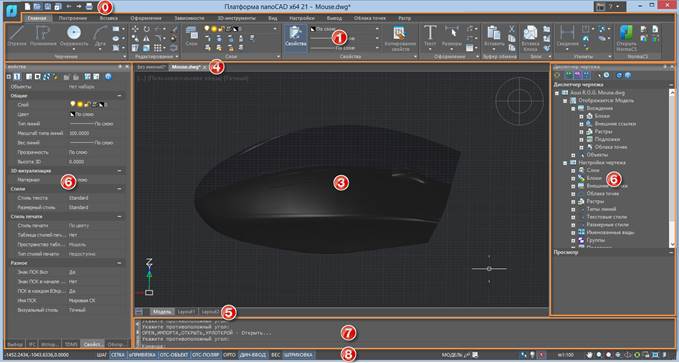Switch to the Модель layout tab
The height and width of the screenshot is (363, 679).
[x=162, y=312]
